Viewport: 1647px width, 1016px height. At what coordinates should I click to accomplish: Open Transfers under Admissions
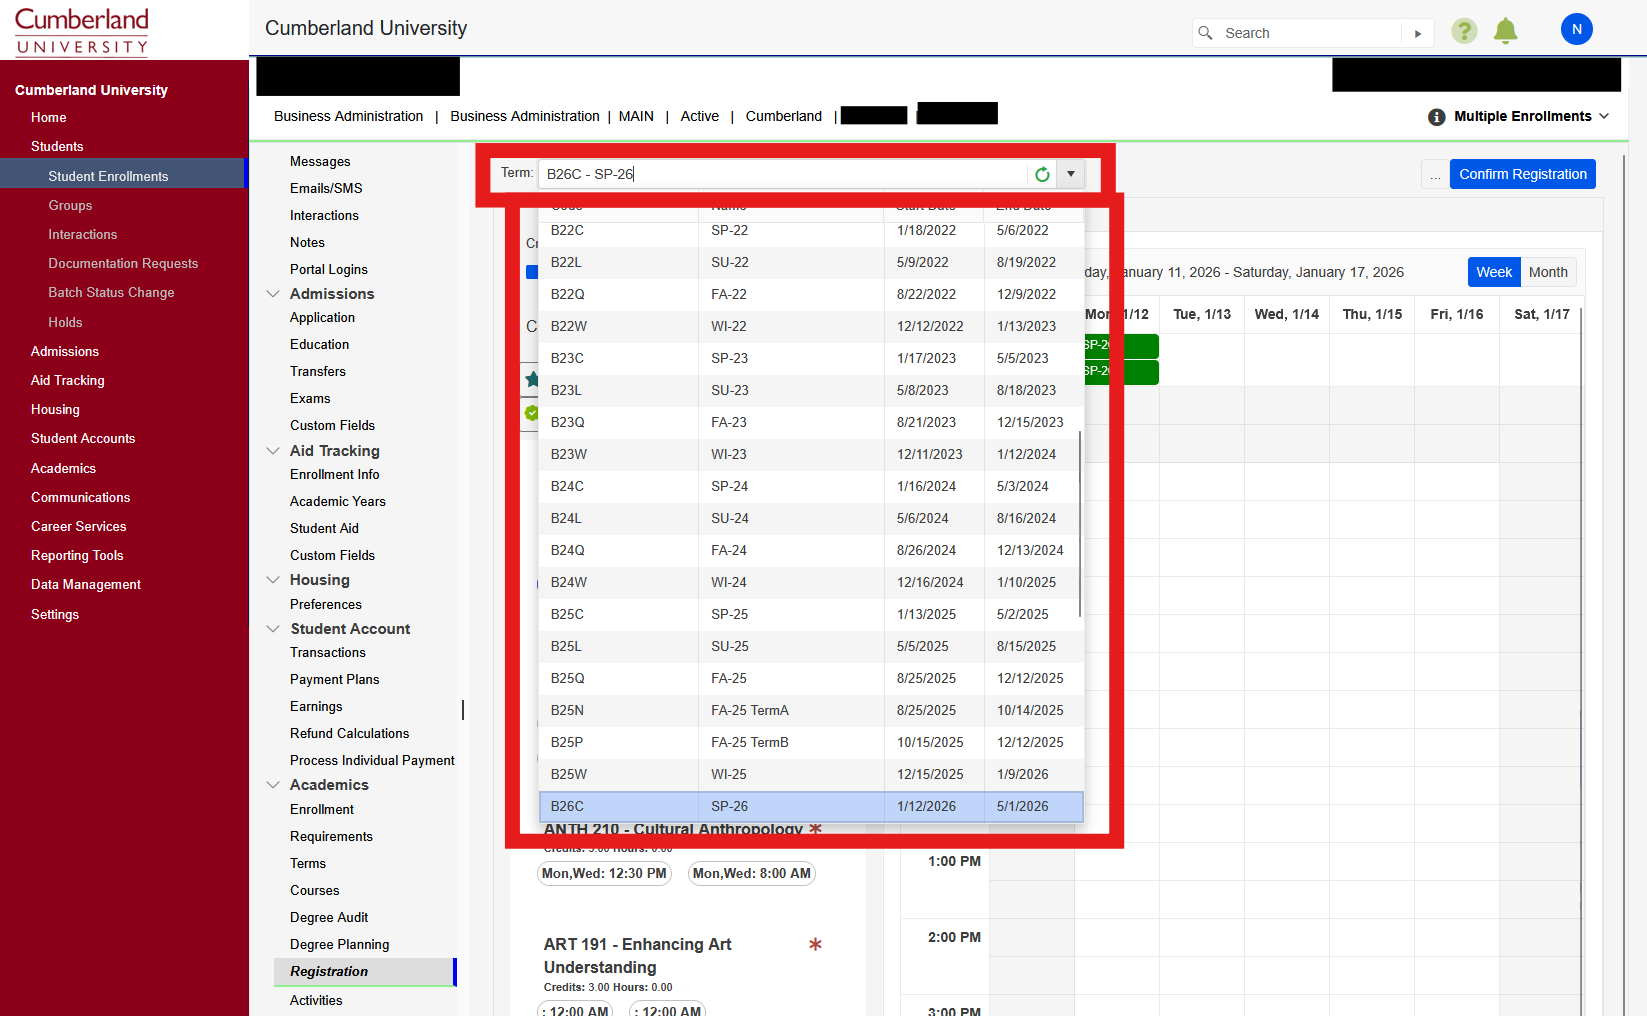(x=318, y=371)
